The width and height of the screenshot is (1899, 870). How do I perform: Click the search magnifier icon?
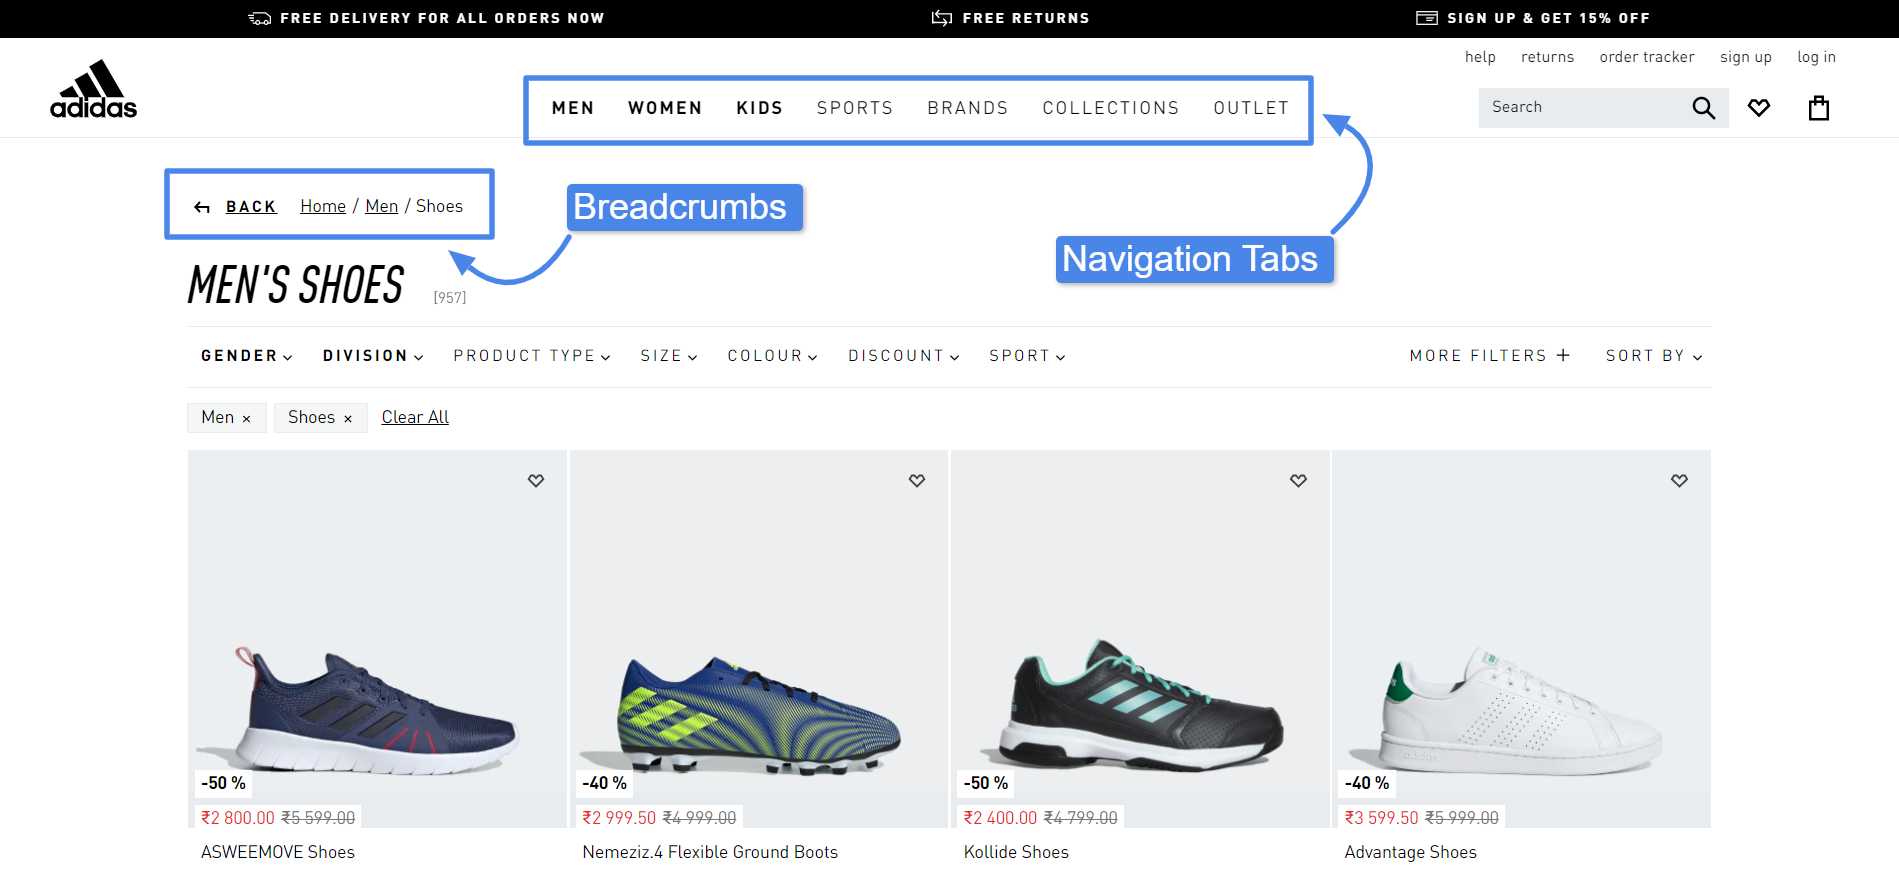(1703, 108)
